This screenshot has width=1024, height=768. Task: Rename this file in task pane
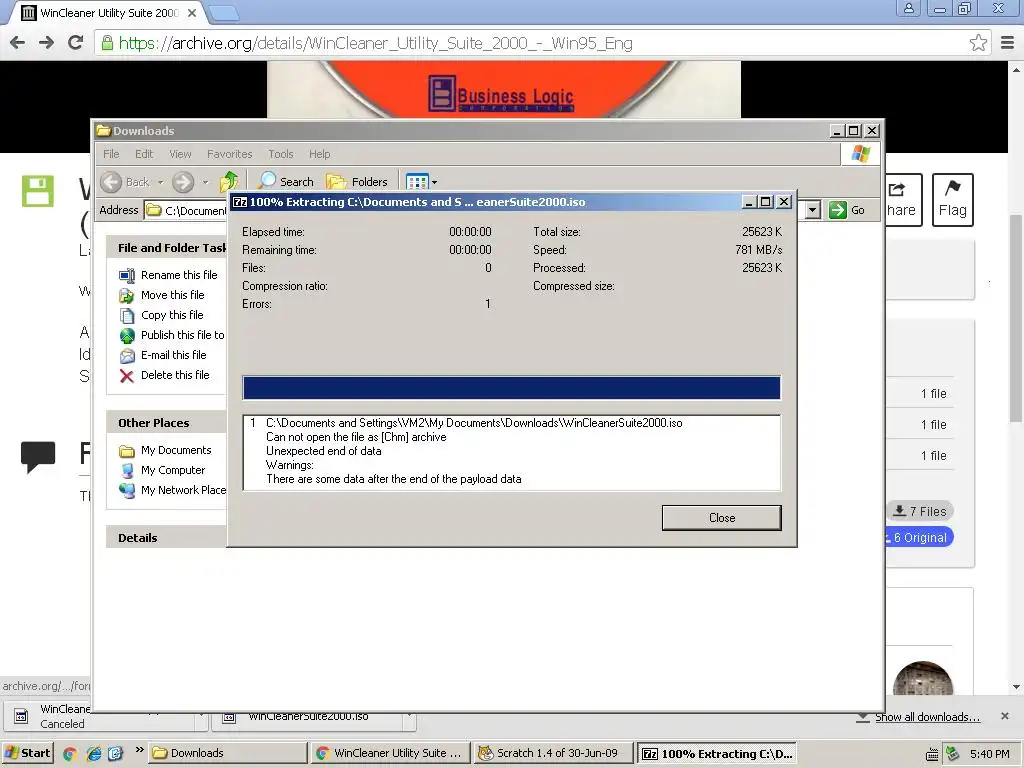pyautogui.click(x=179, y=275)
